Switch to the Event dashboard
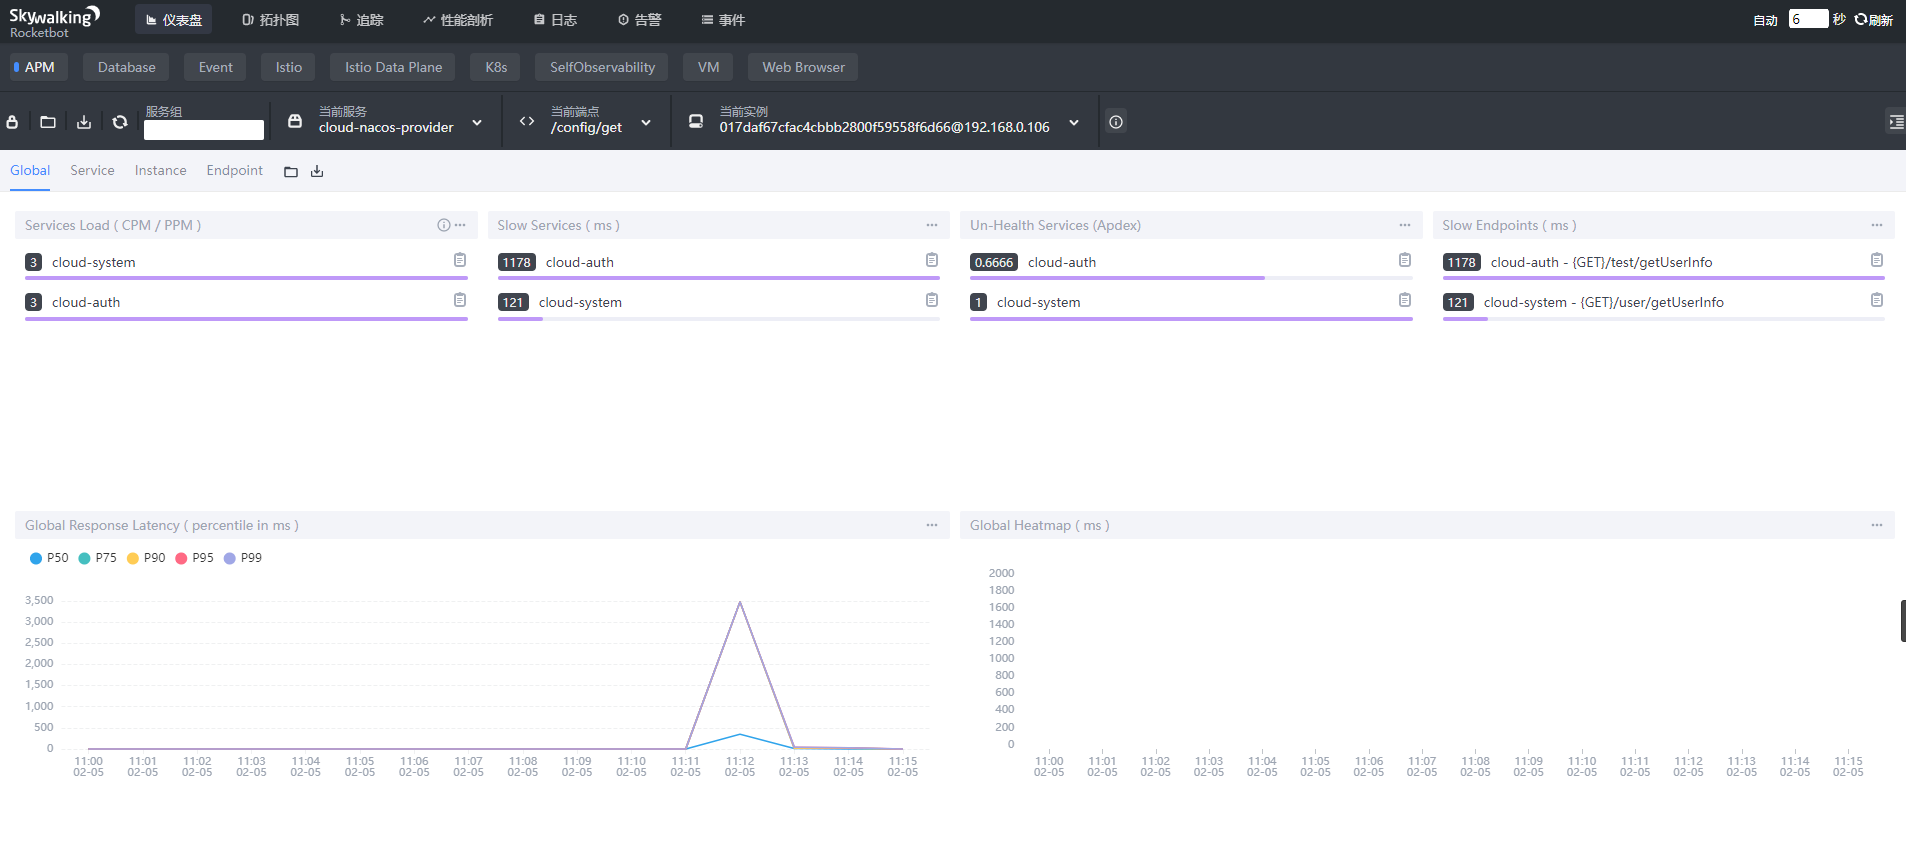Screen dimensions: 1906x851 [215, 67]
